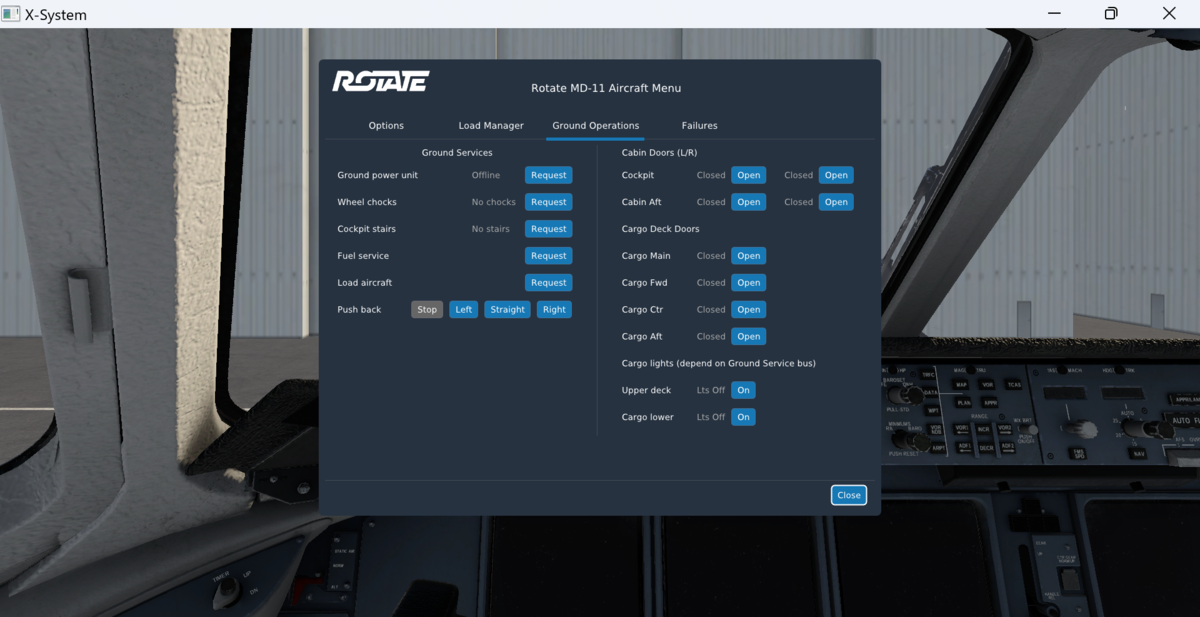Click the VOR2 right-arrow button
The height and width of the screenshot is (617, 1200).
(x=1005, y=429)
